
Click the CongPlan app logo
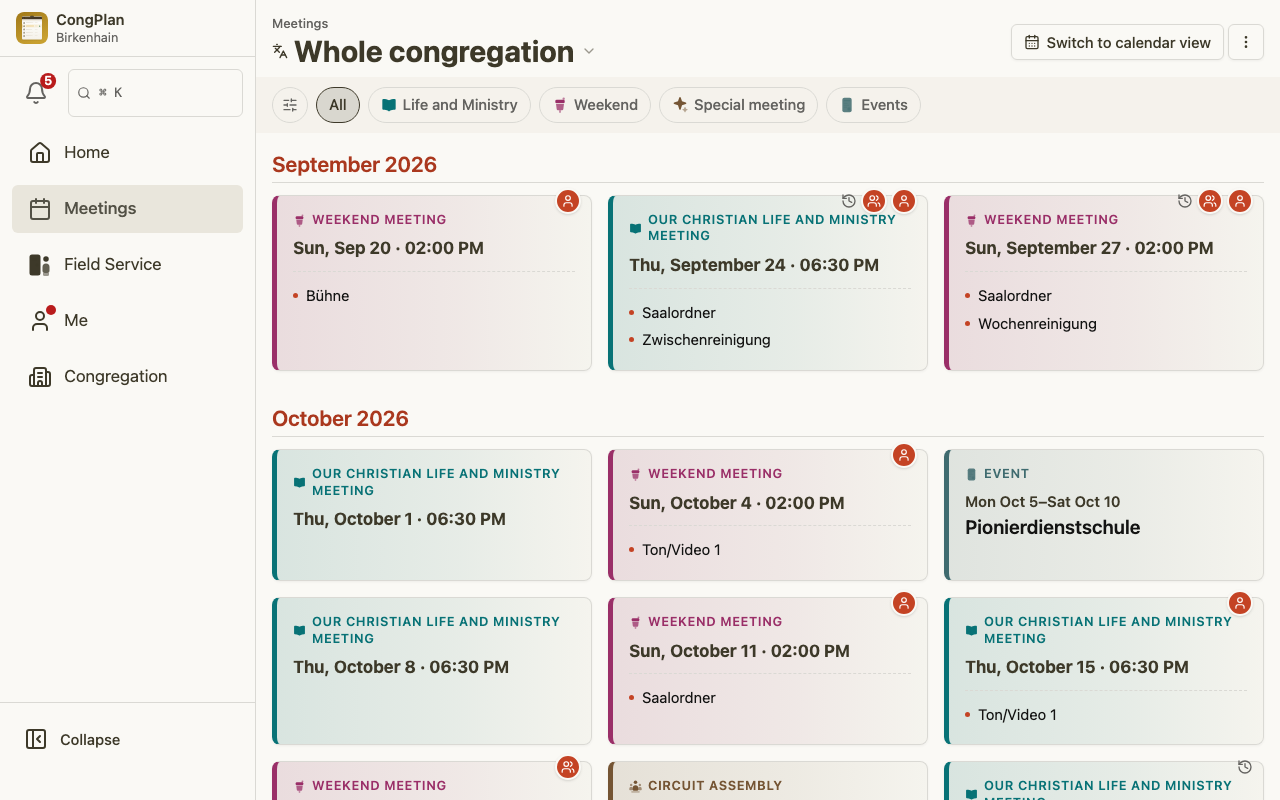coord(32,28)
